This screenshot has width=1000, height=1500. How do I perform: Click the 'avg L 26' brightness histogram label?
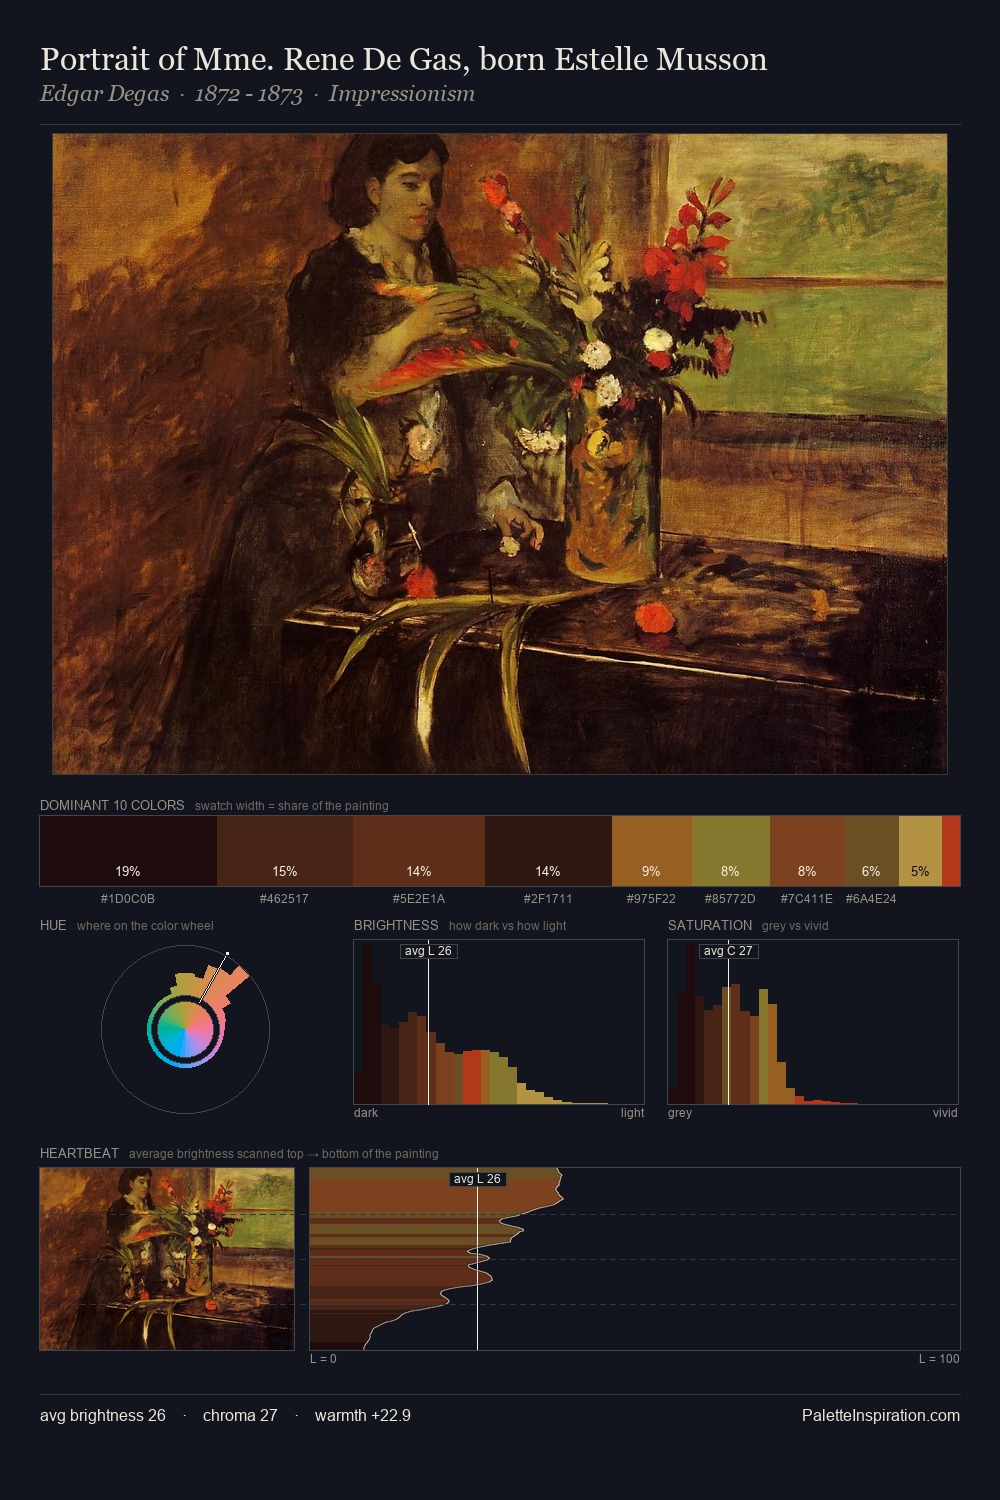(x=428, y=951)
